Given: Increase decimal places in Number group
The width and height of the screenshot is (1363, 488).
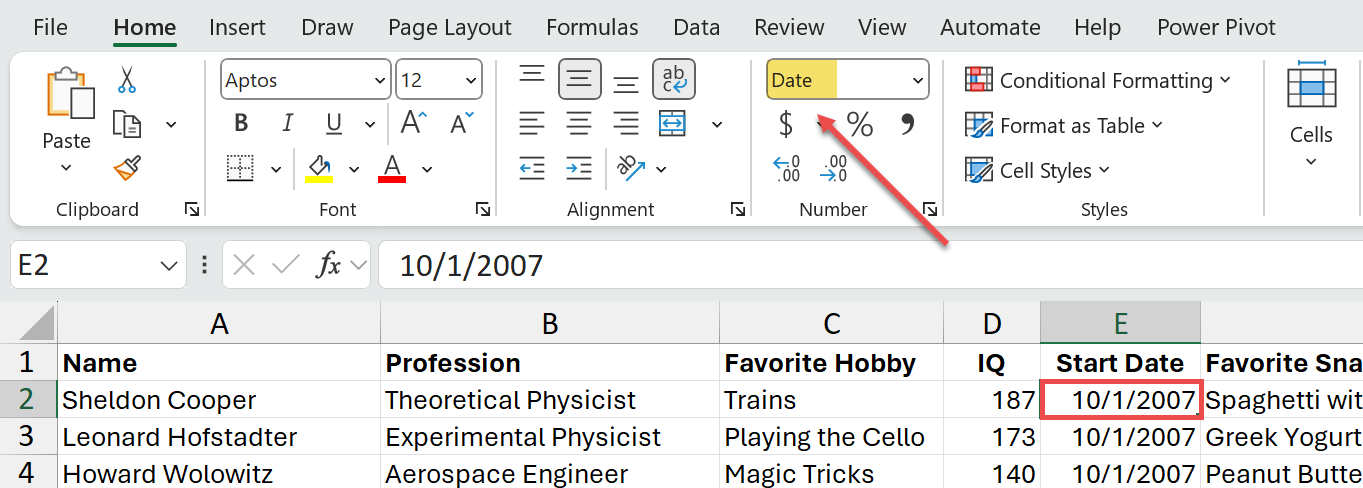Looking at the screenshot, I should click(787, 169).
